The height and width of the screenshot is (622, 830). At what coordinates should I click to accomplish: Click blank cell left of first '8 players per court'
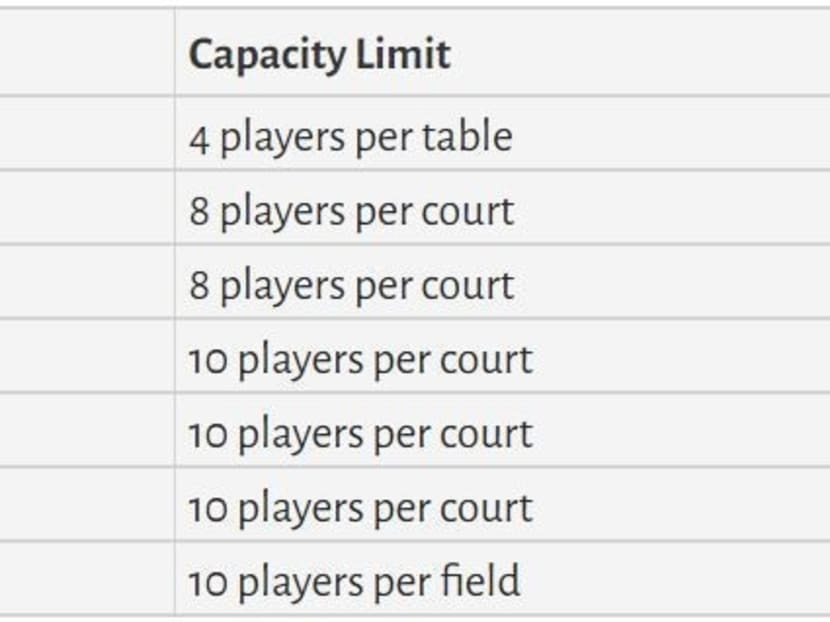tap(86, 210)
